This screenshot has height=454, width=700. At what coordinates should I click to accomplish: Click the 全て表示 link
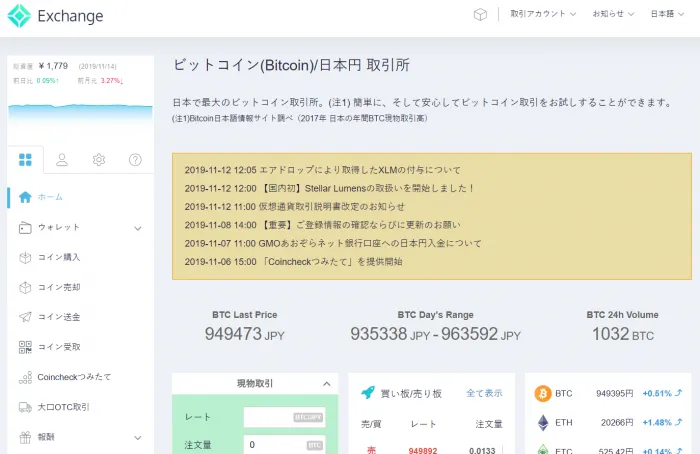[x=484, y=393]
